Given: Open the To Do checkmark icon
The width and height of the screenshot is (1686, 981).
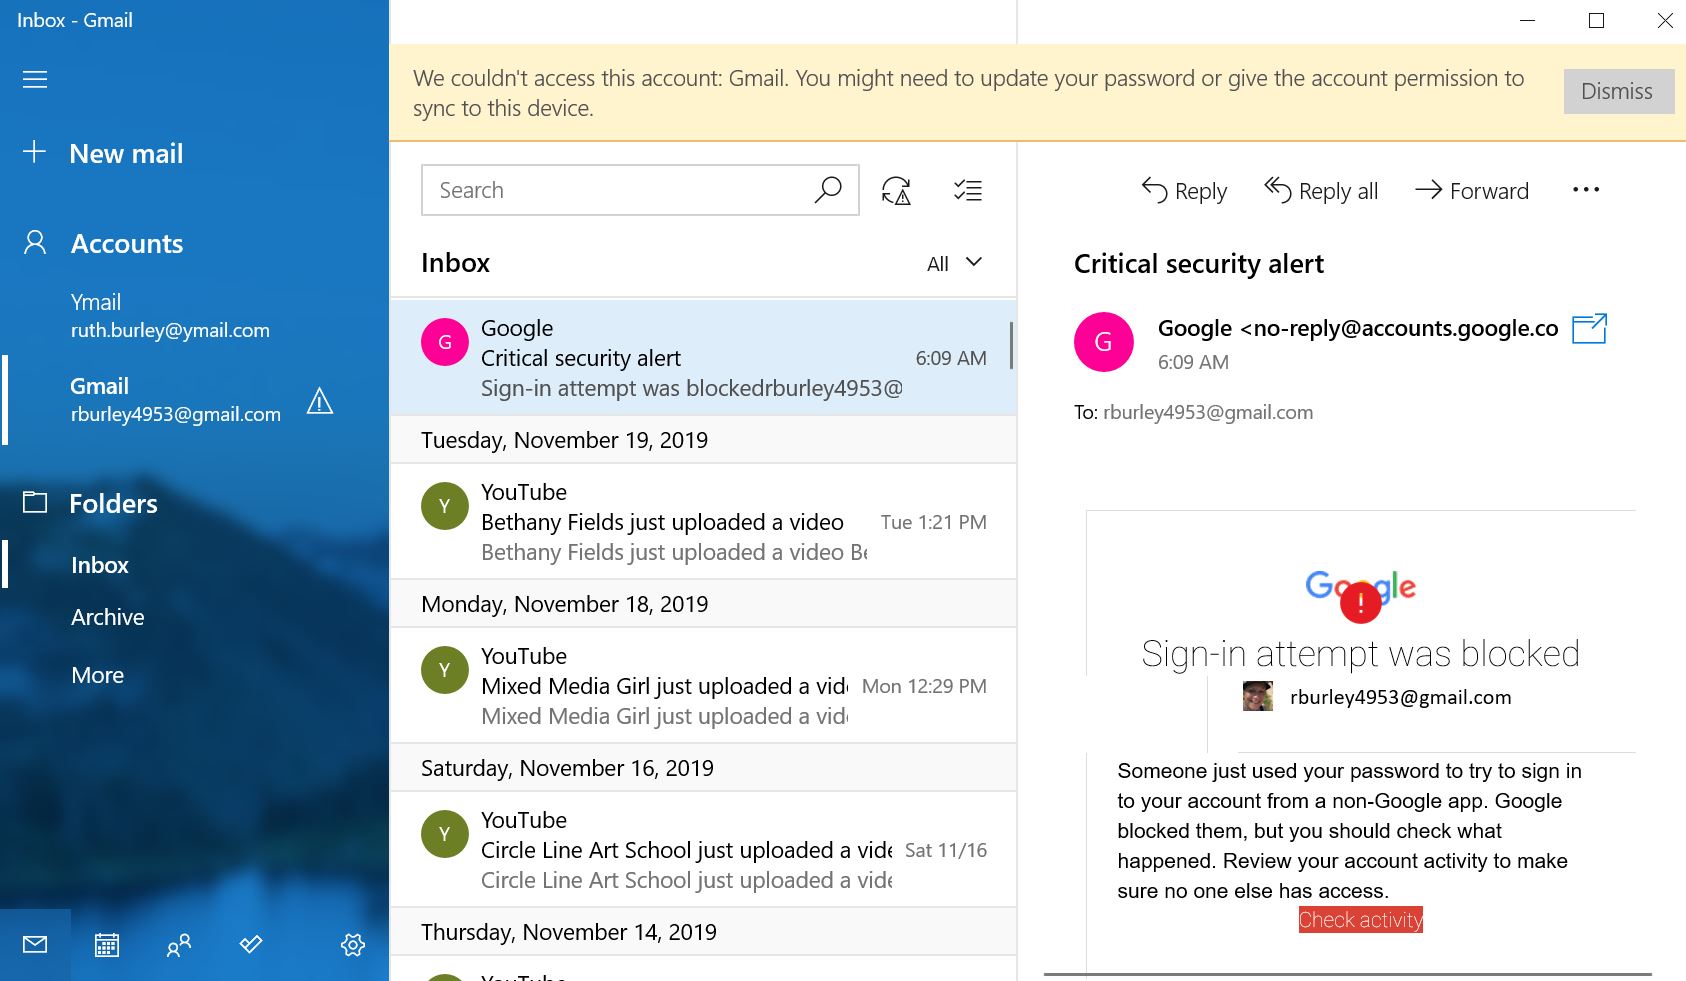Looking at the screenshot, I should pyautogui.click(x=251, y=944).
